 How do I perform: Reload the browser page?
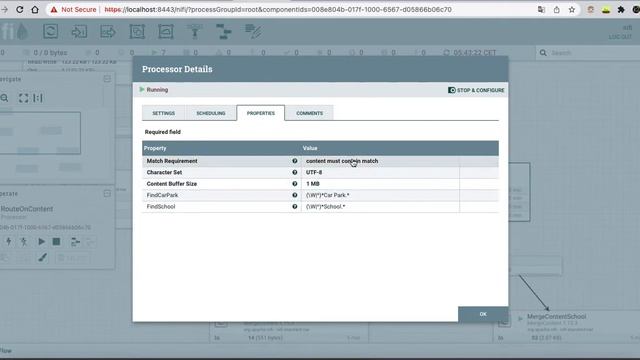pyautogui.click(x=20, y=9)
